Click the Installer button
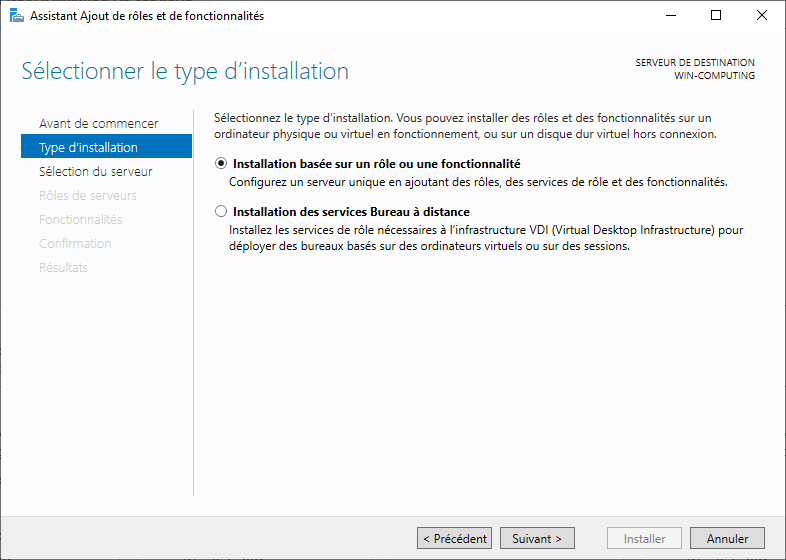Image resolution: width=786 pixels, height=560 pixels. (644, 539)
